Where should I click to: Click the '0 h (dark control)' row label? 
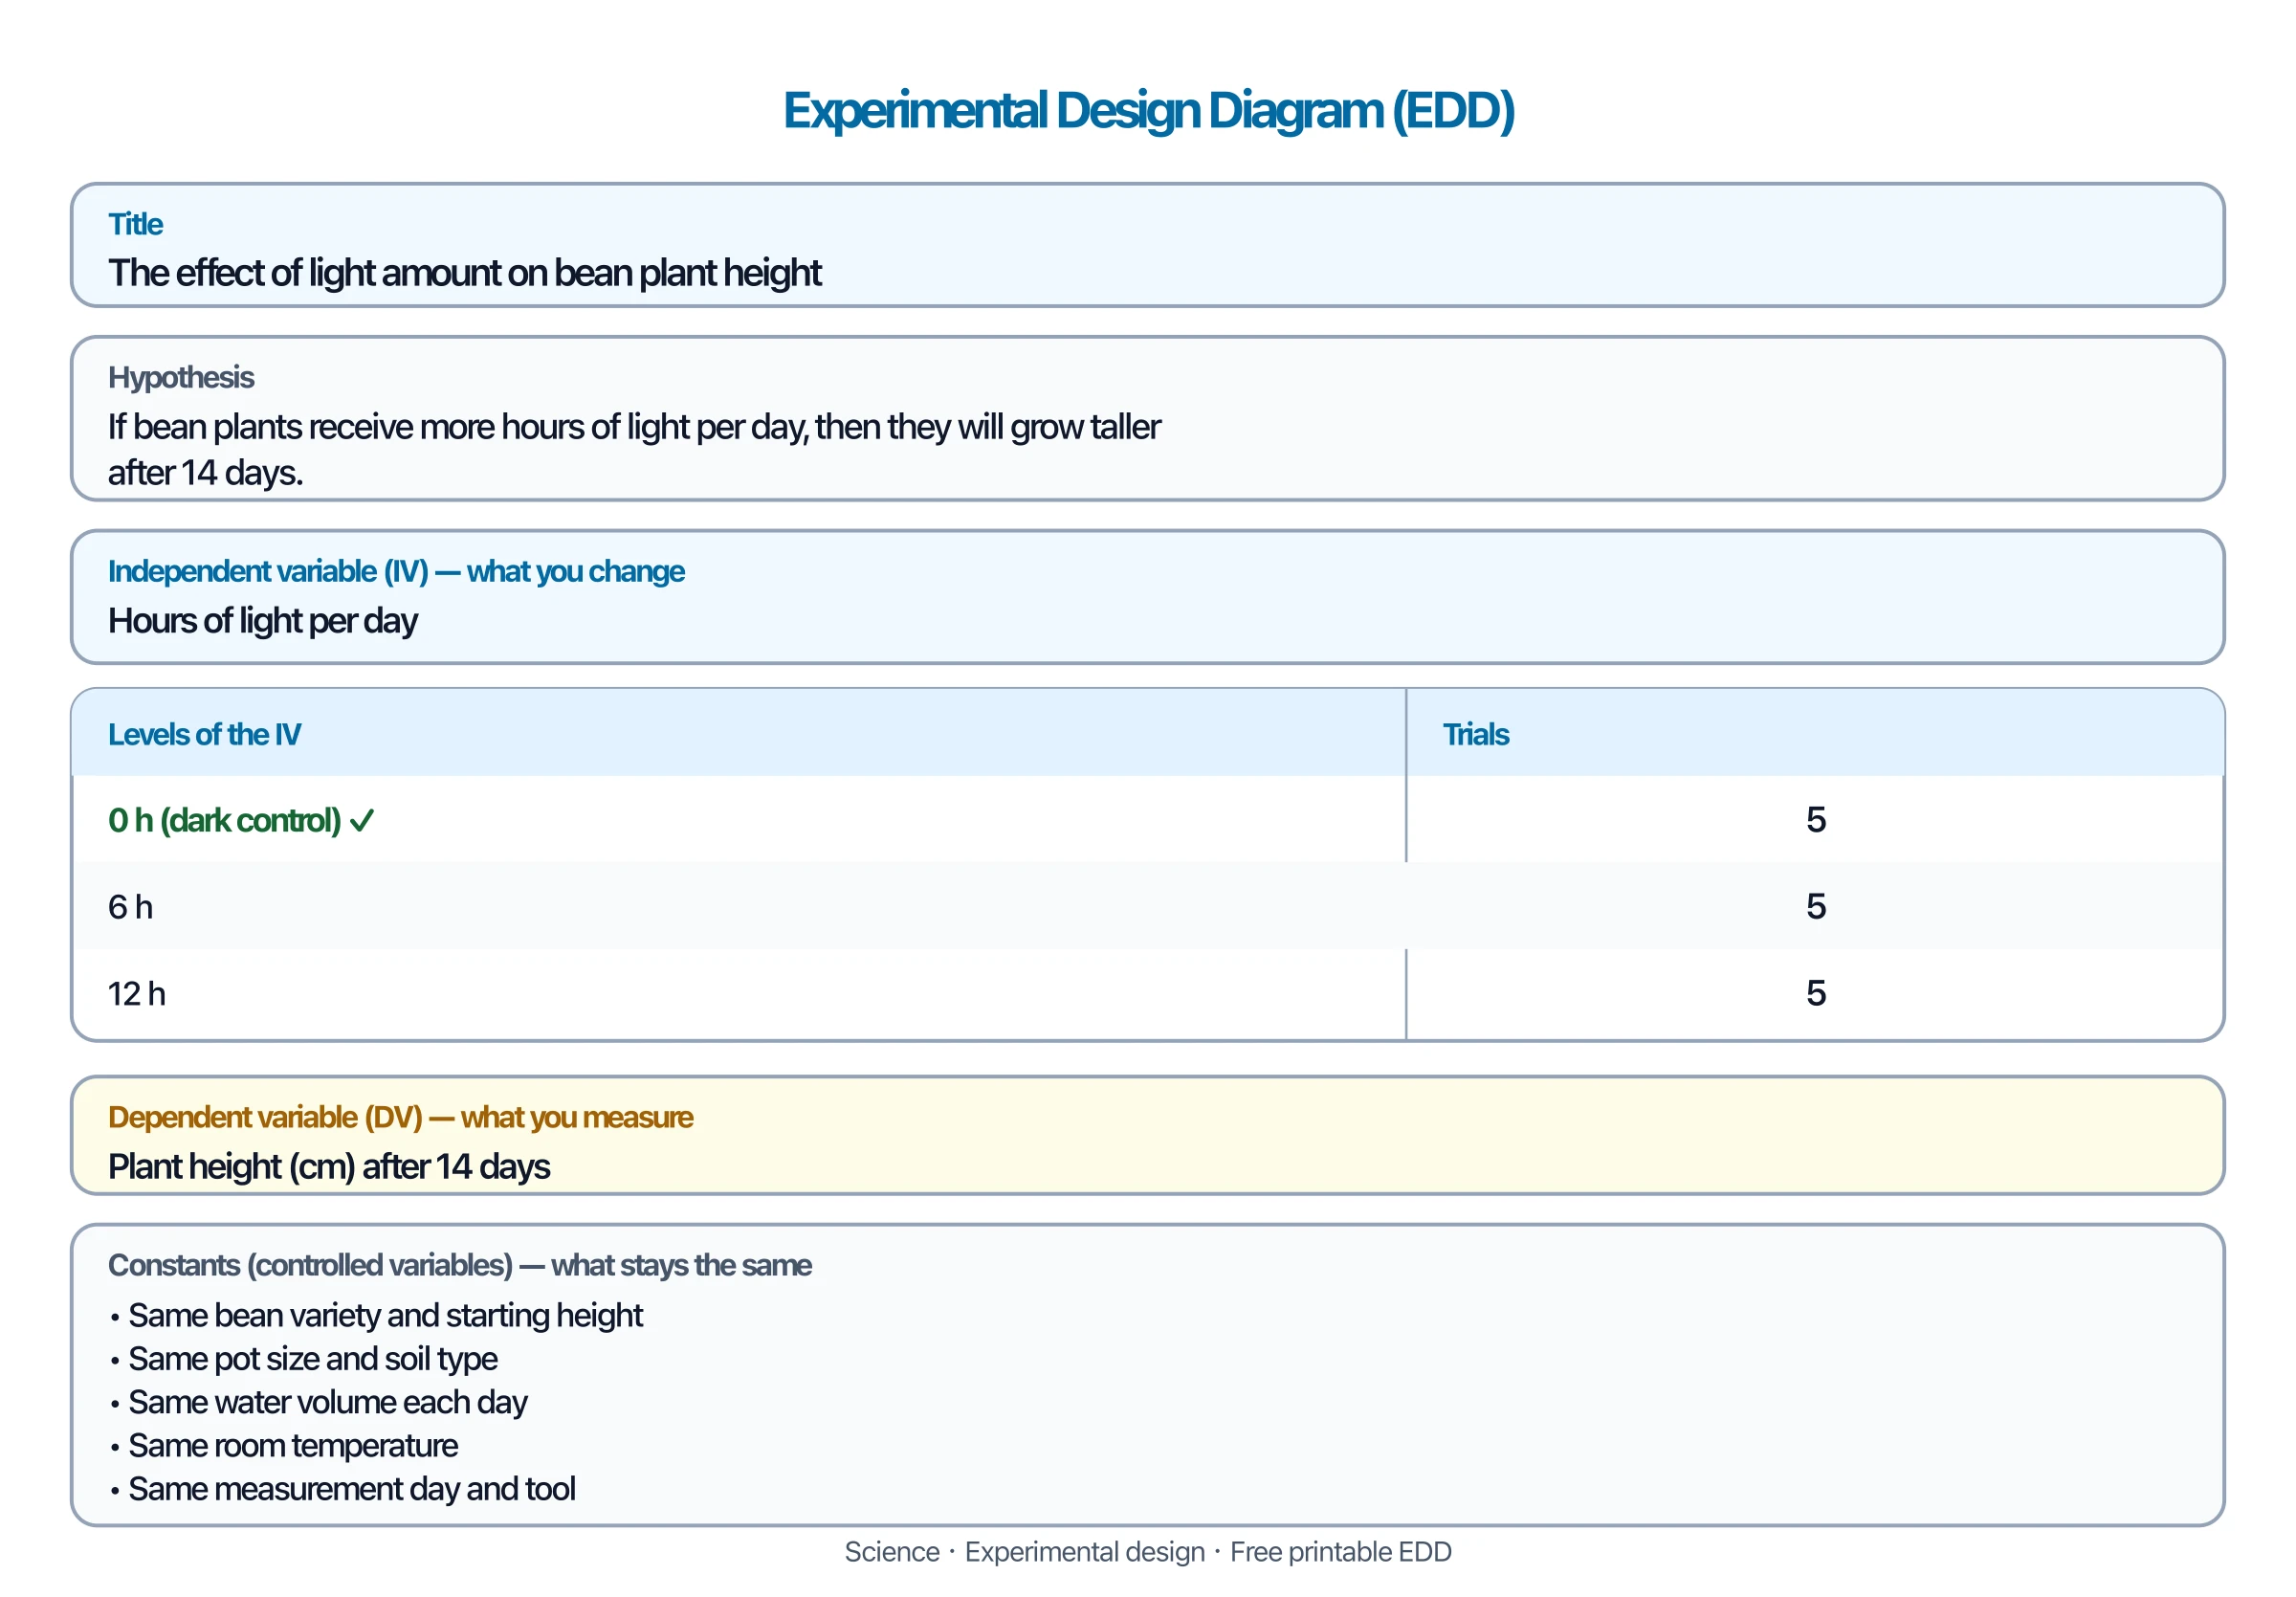225,821
